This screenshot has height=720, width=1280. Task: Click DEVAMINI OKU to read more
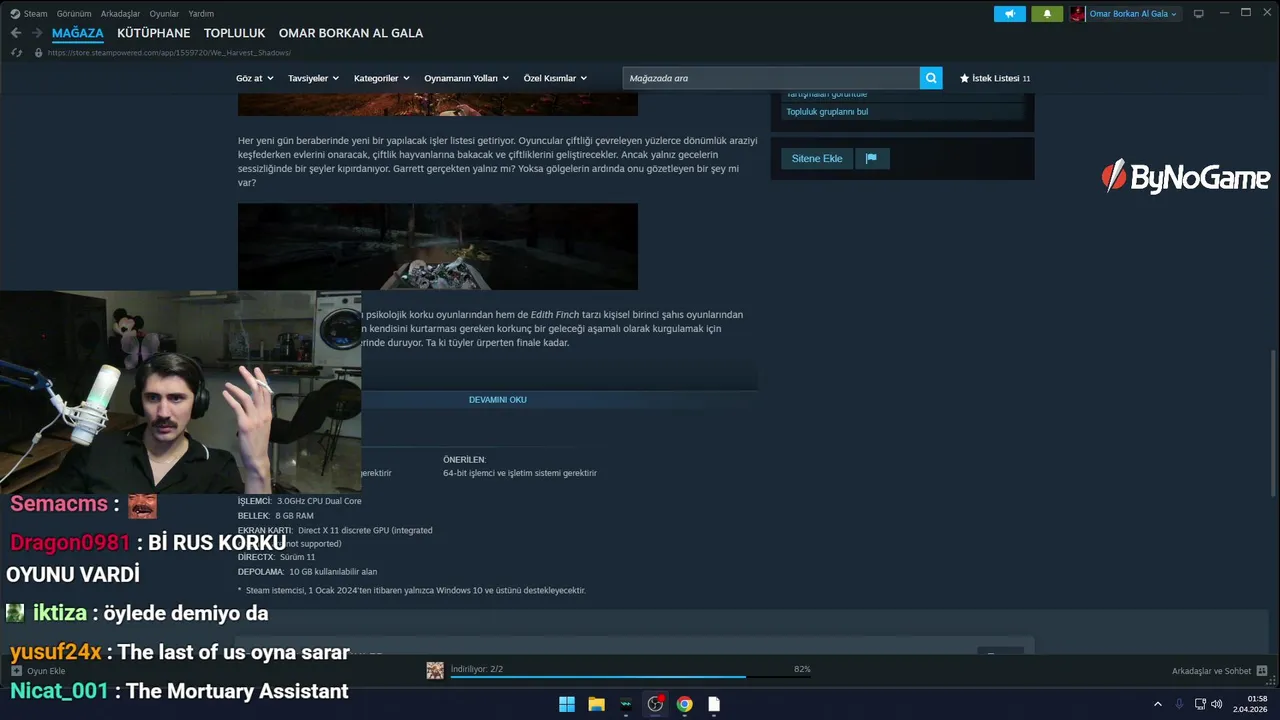pos(498,400)
